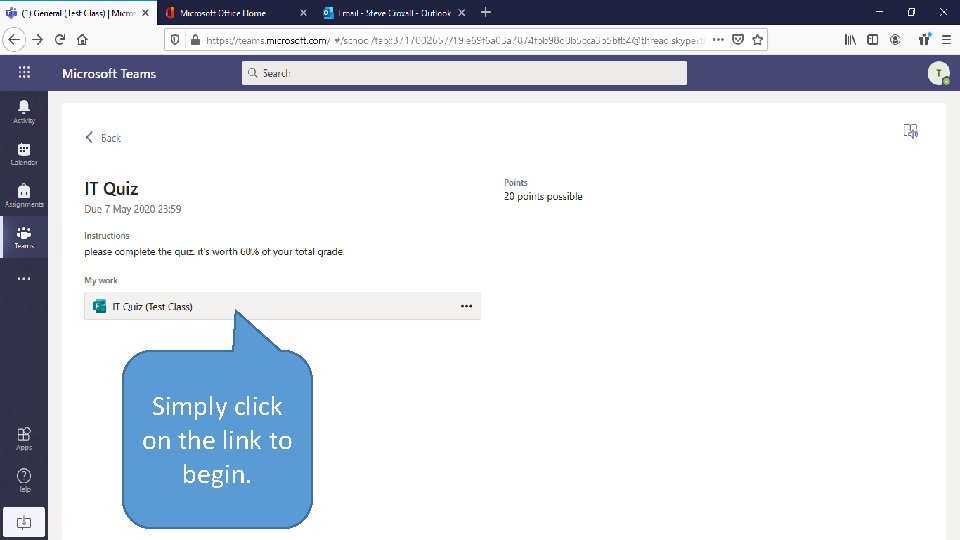Image resolution: width=960 pixels, height=540 pixels.
Task: Select the General (Test Class) Teams tab
Action: (x=78, y=12)
